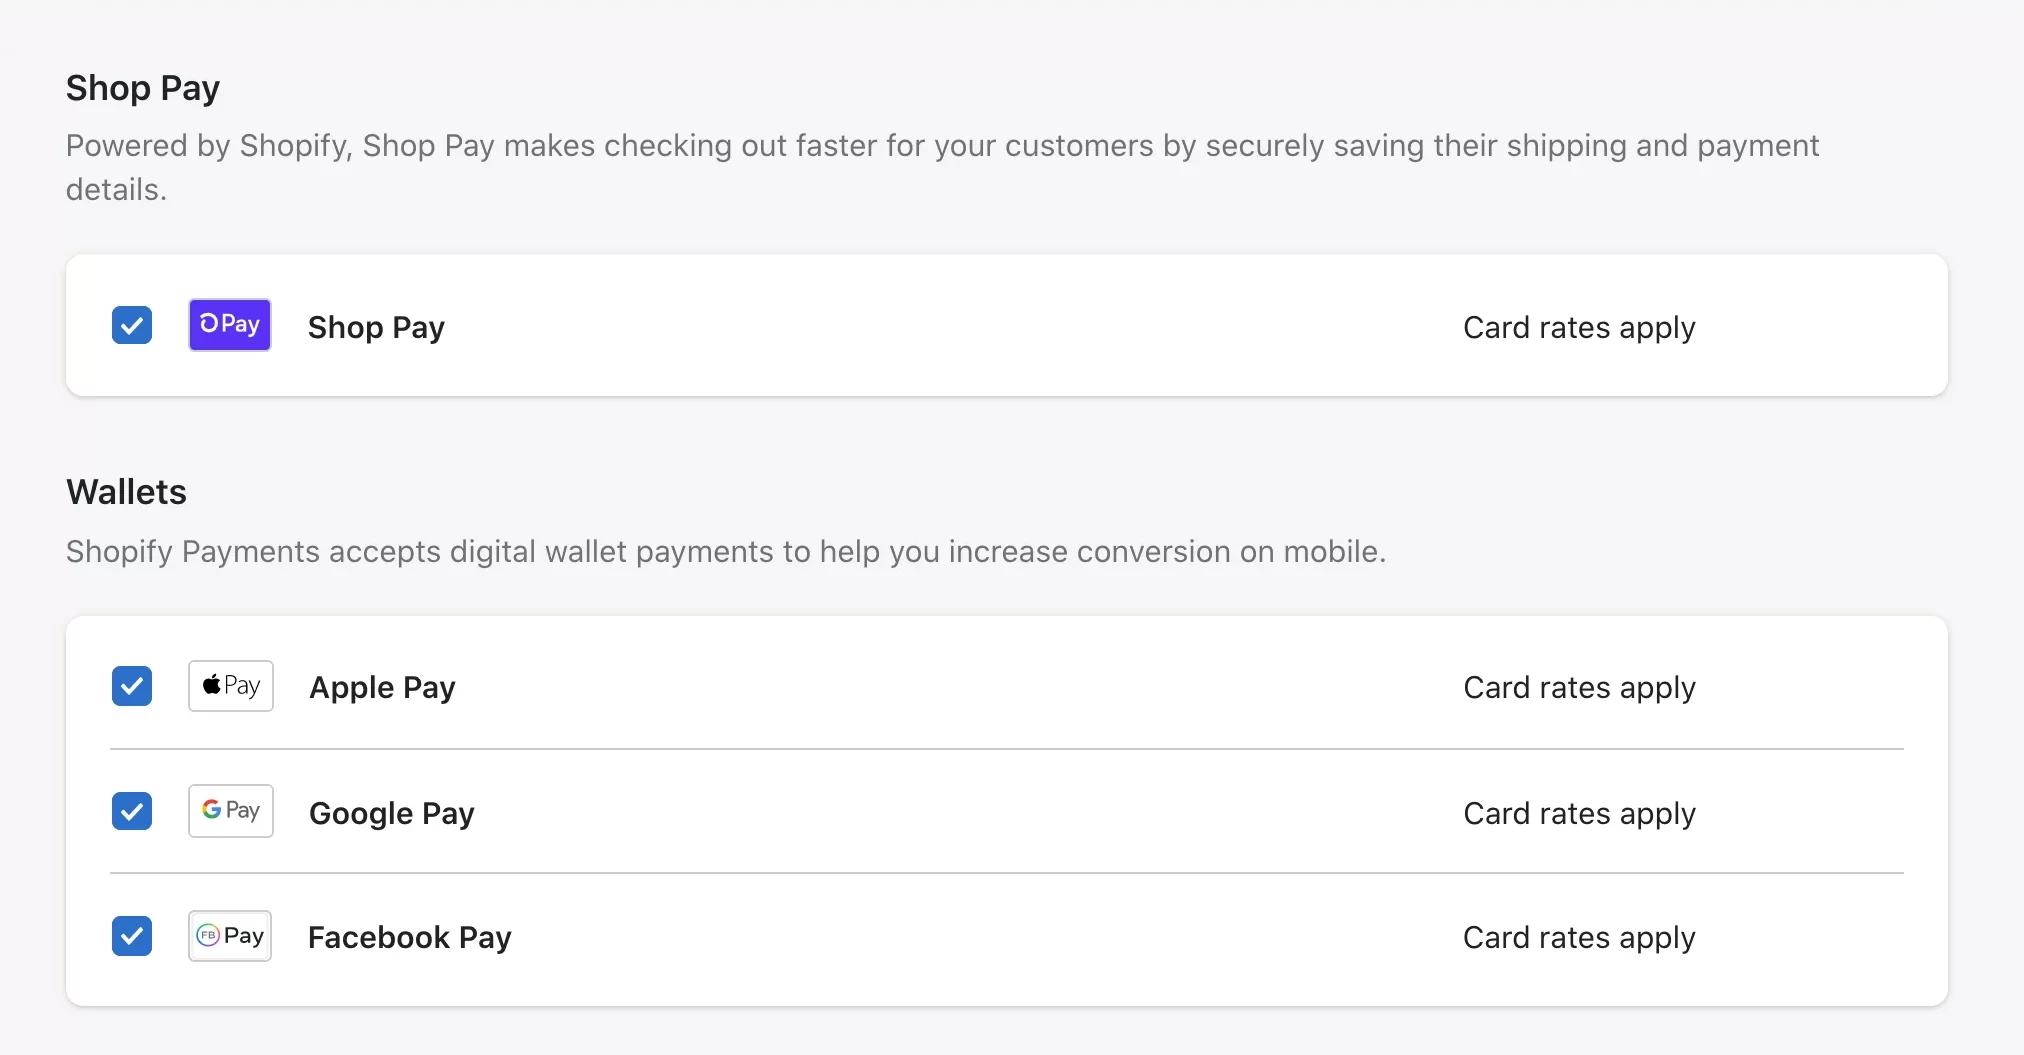
Task: Toggle the Google Pay checkbox
Action: pos(132,811)
